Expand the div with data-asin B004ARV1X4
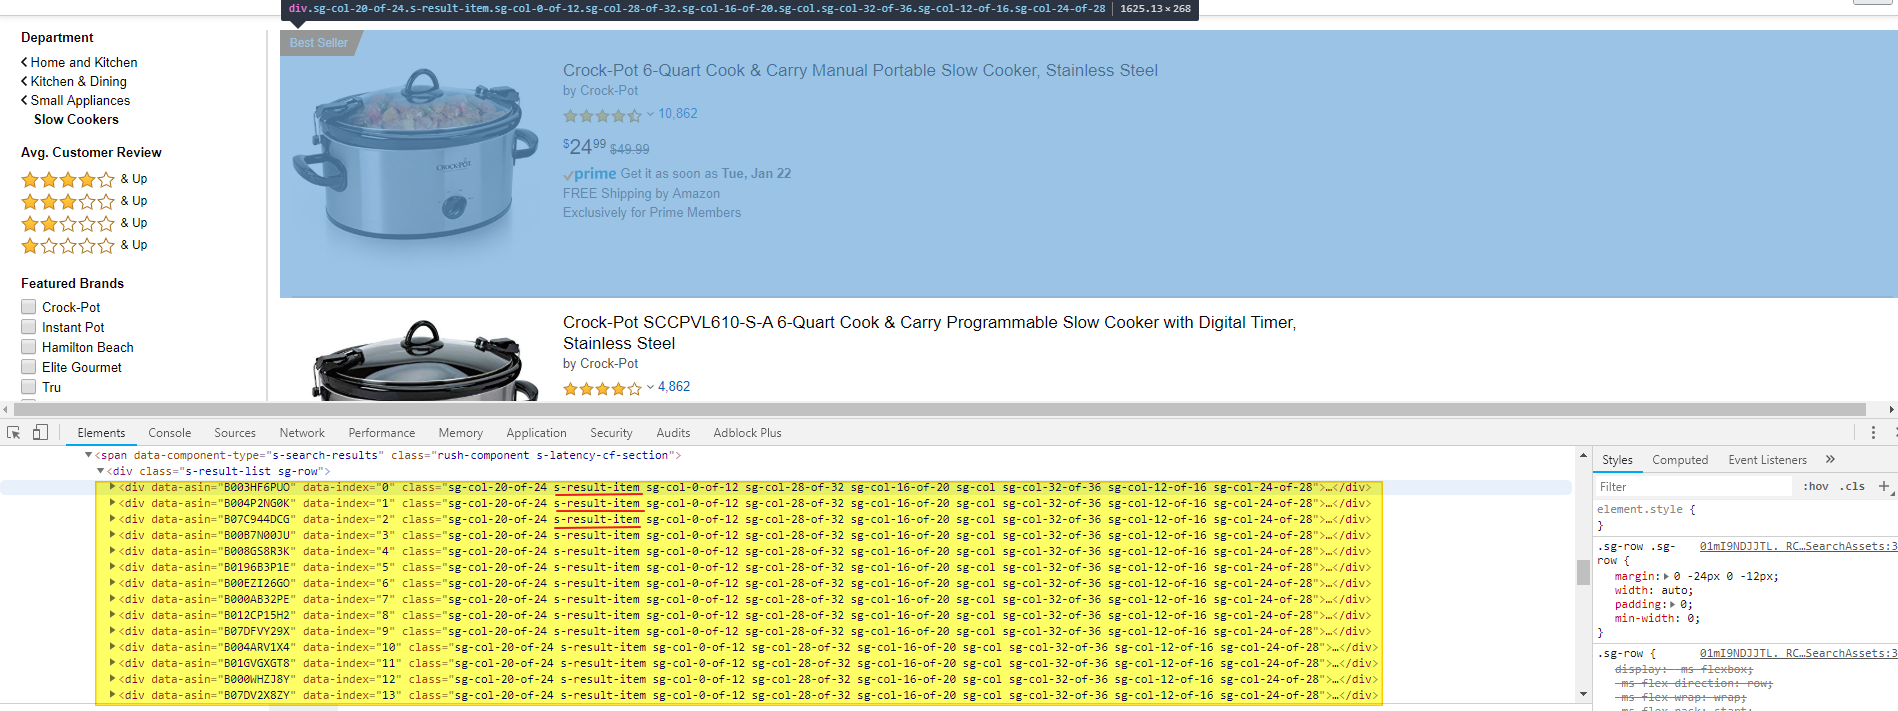The height and width of the screenshot is (711, 1898). [112, 647]
